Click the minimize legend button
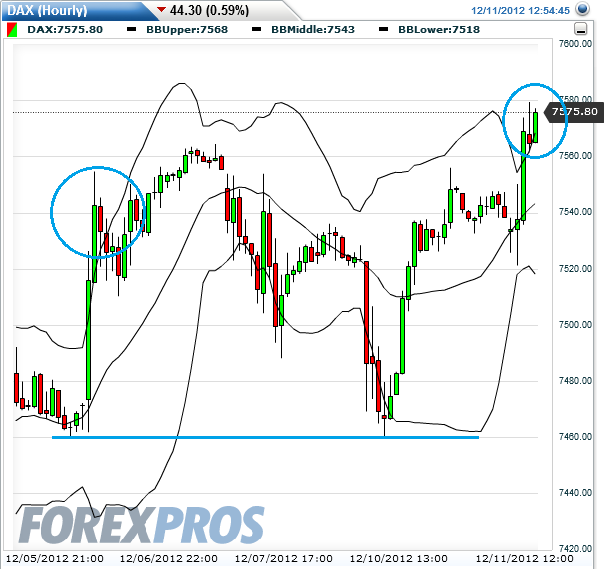The image size is (605, 569). (x=581, y=29)
